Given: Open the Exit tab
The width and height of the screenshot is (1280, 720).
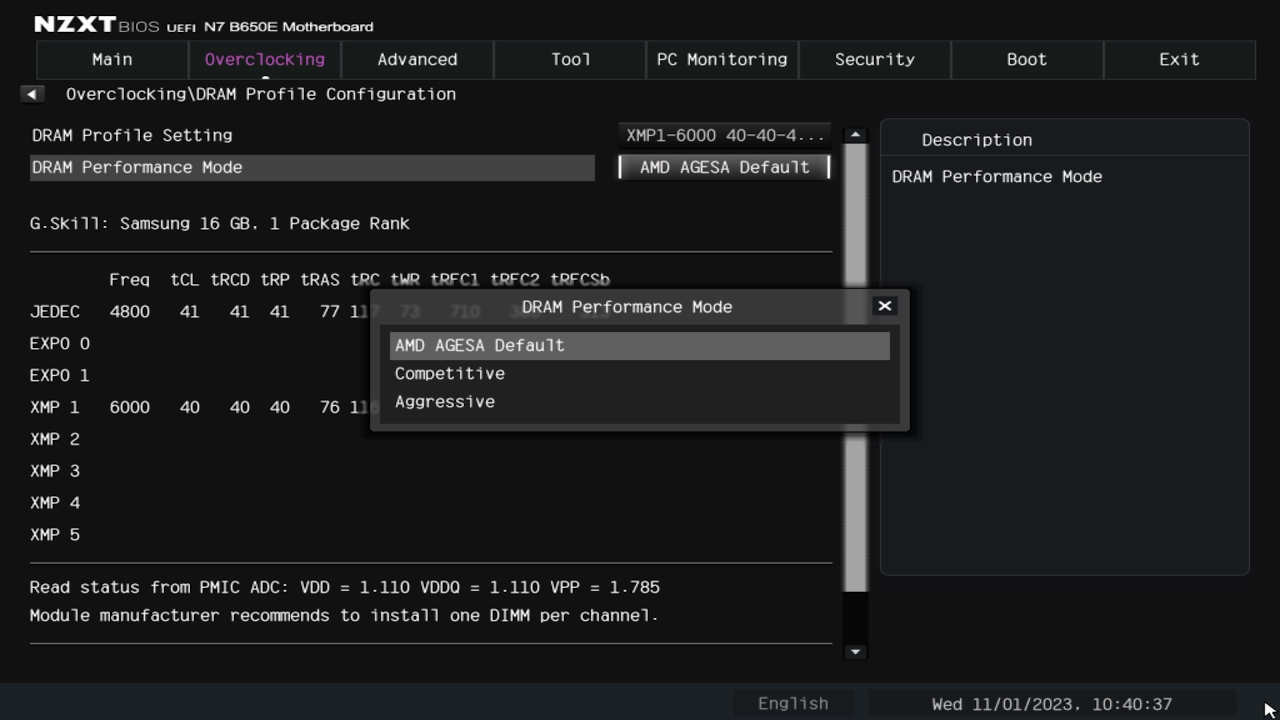Looking at the screenshot, I should [x=1179, y=60].
